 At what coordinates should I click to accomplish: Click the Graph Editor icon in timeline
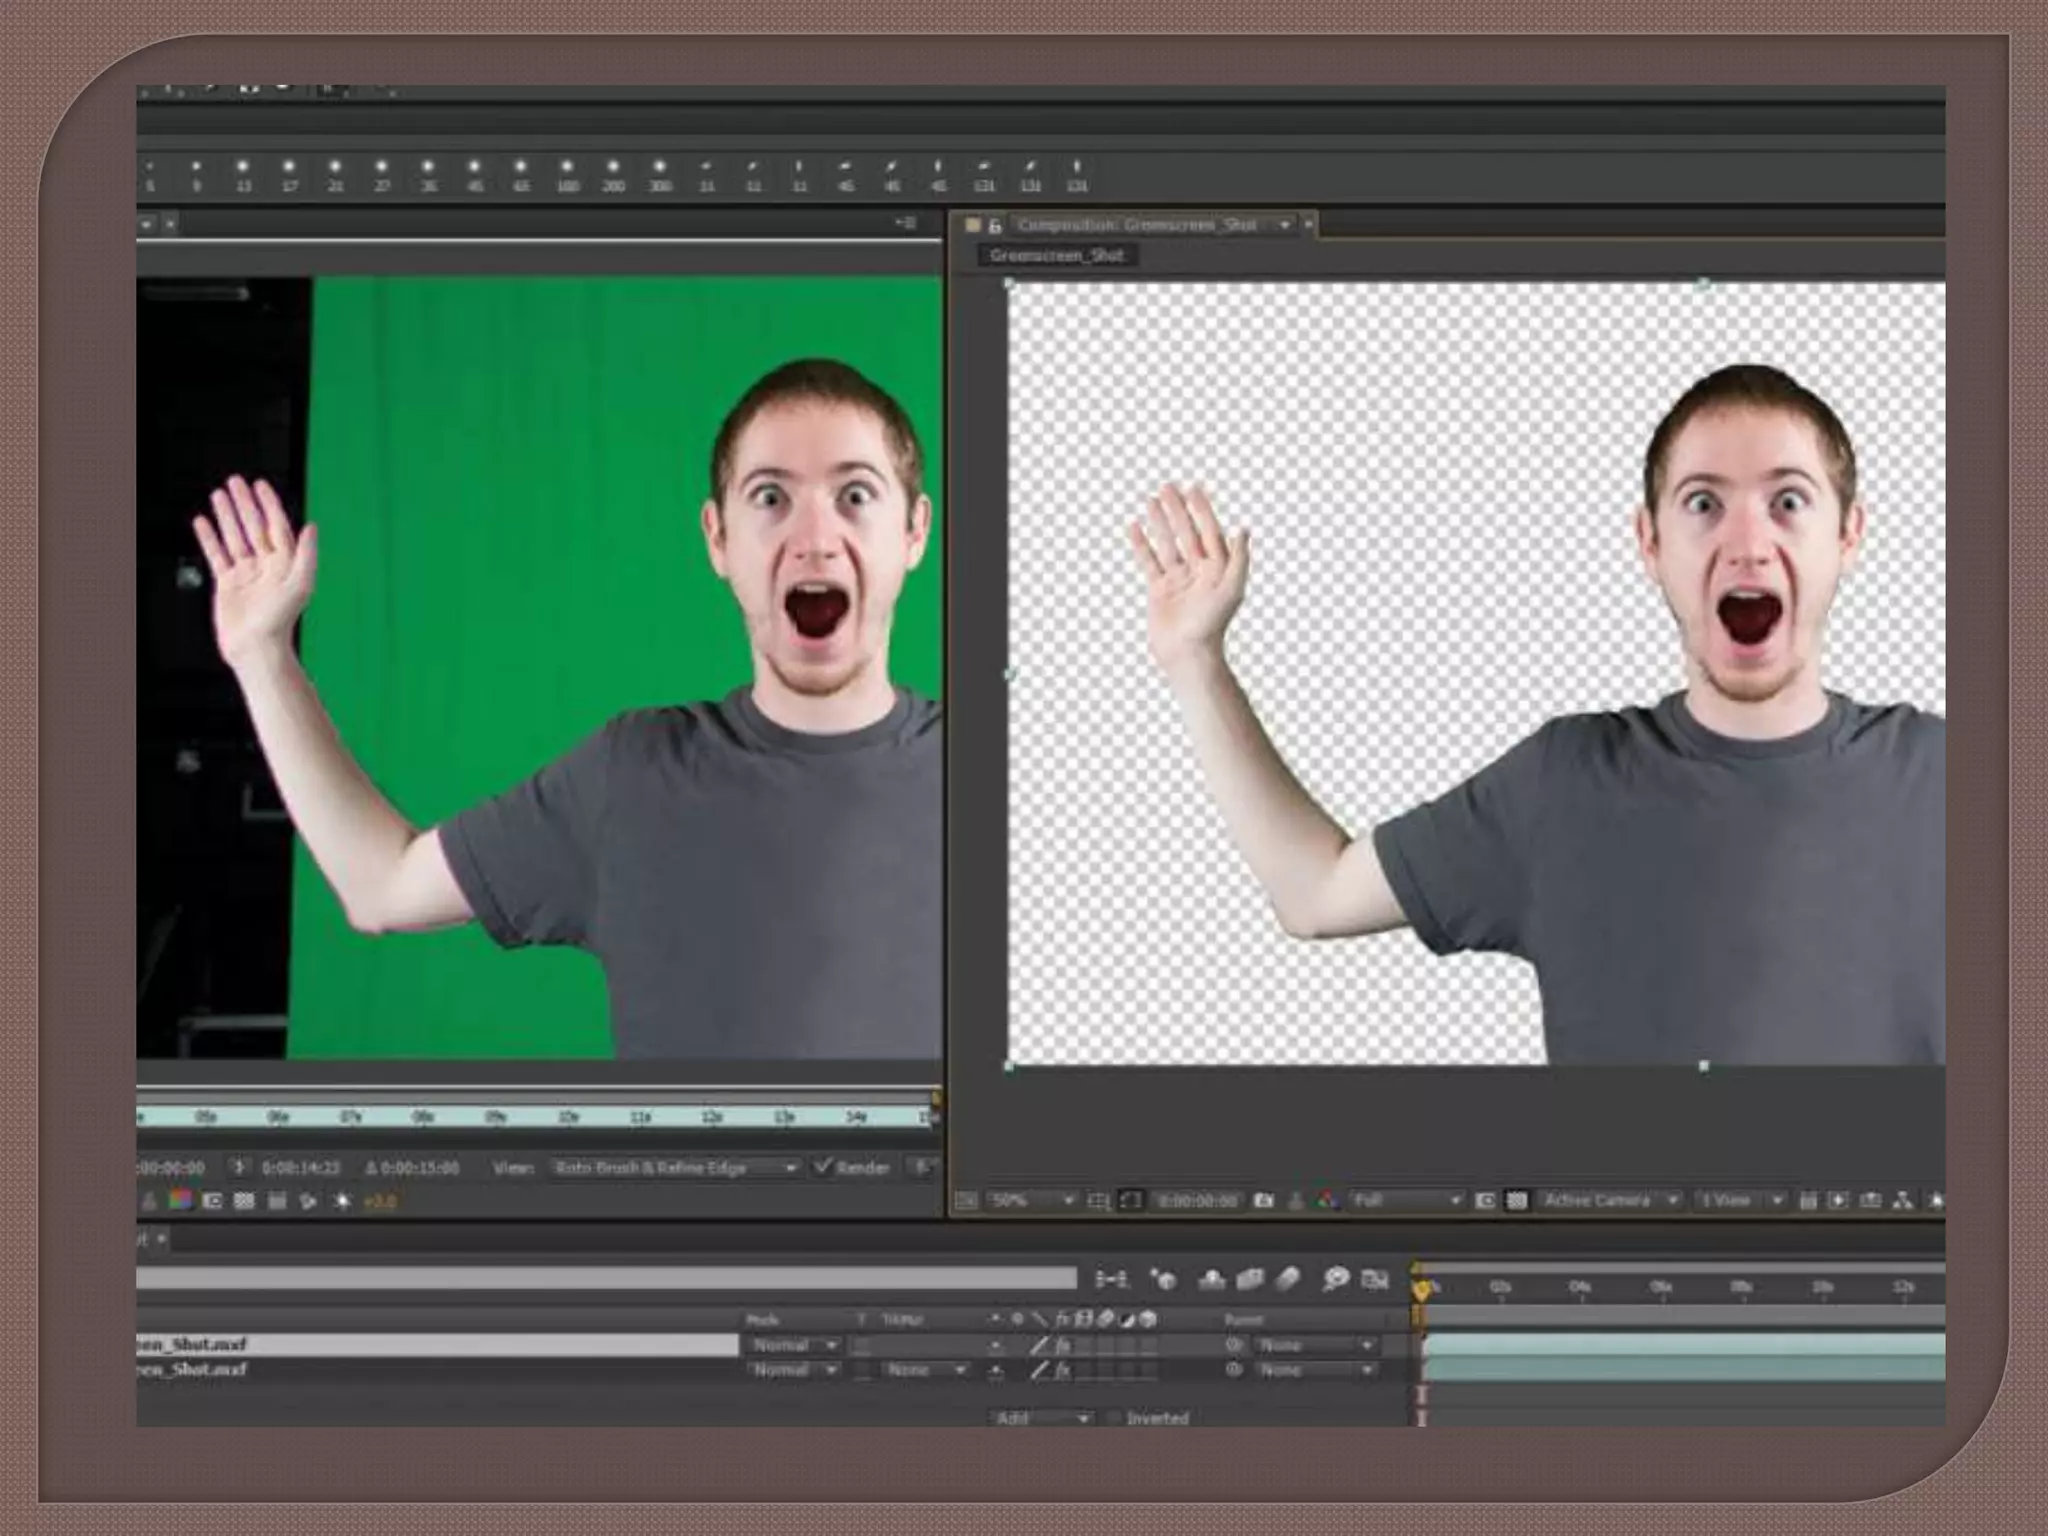click(1375, 1278)
